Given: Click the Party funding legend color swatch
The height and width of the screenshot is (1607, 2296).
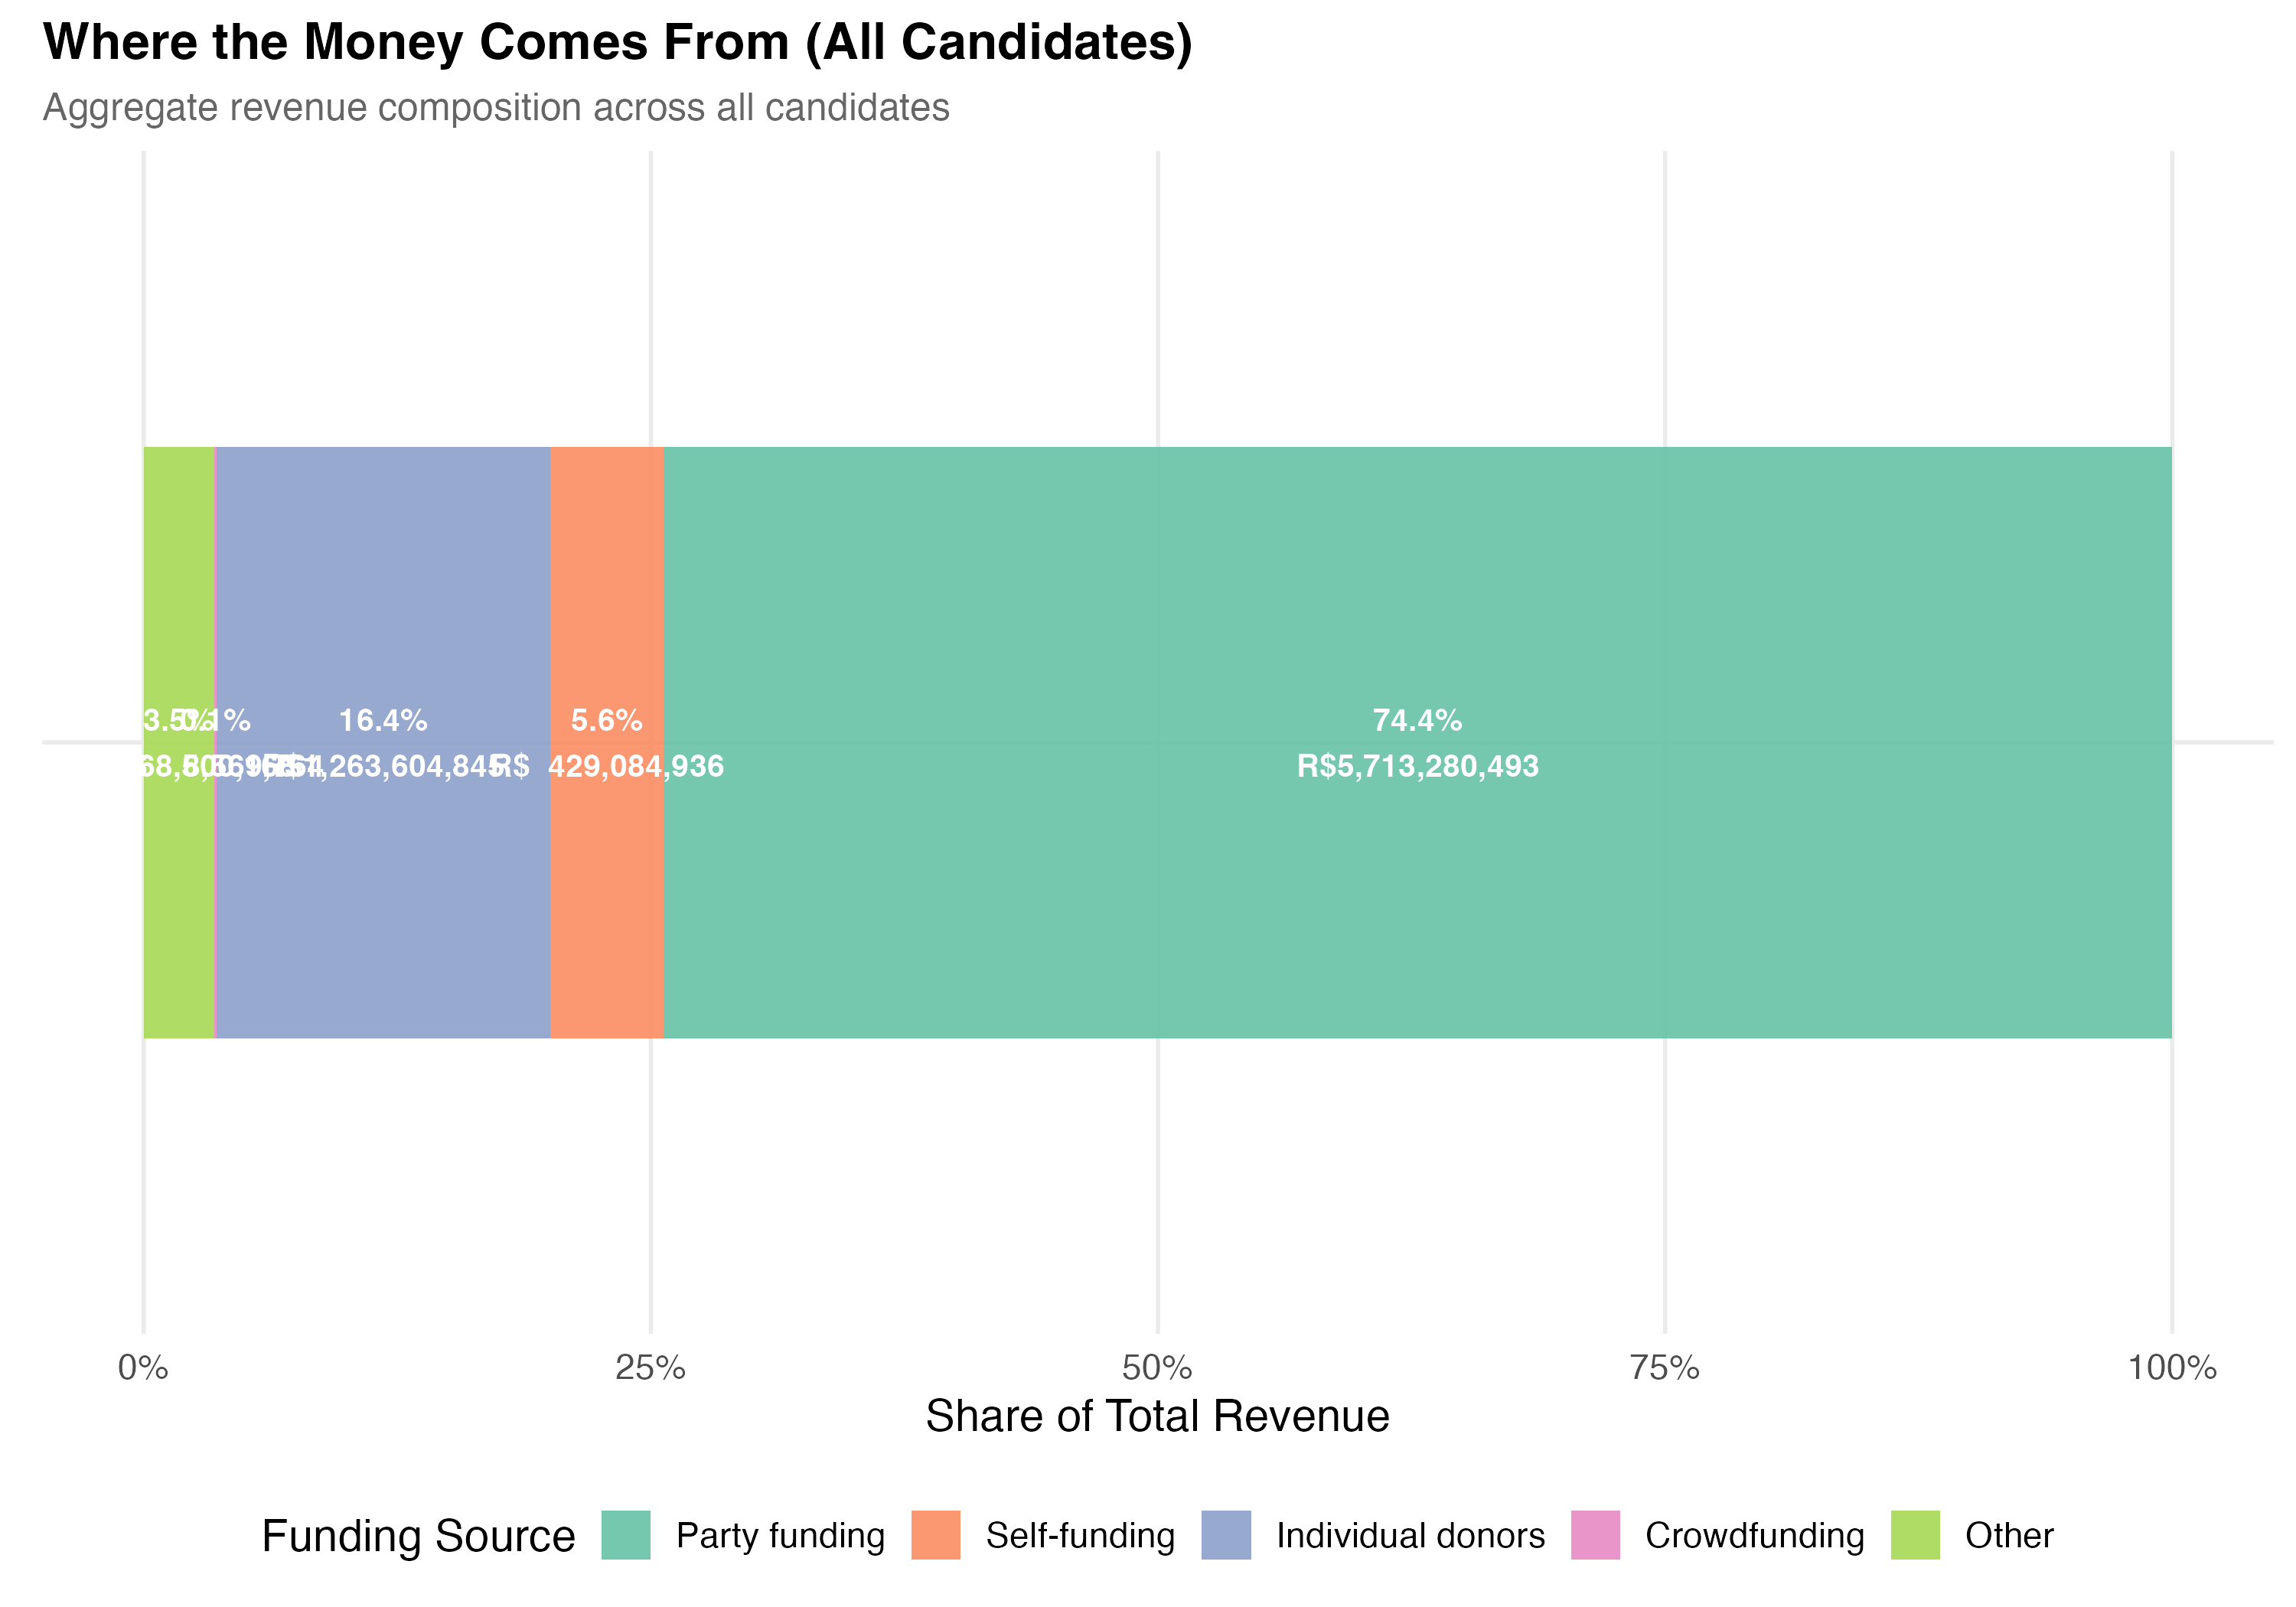Looking at the screenshot, I should (x=626, y=1535).
